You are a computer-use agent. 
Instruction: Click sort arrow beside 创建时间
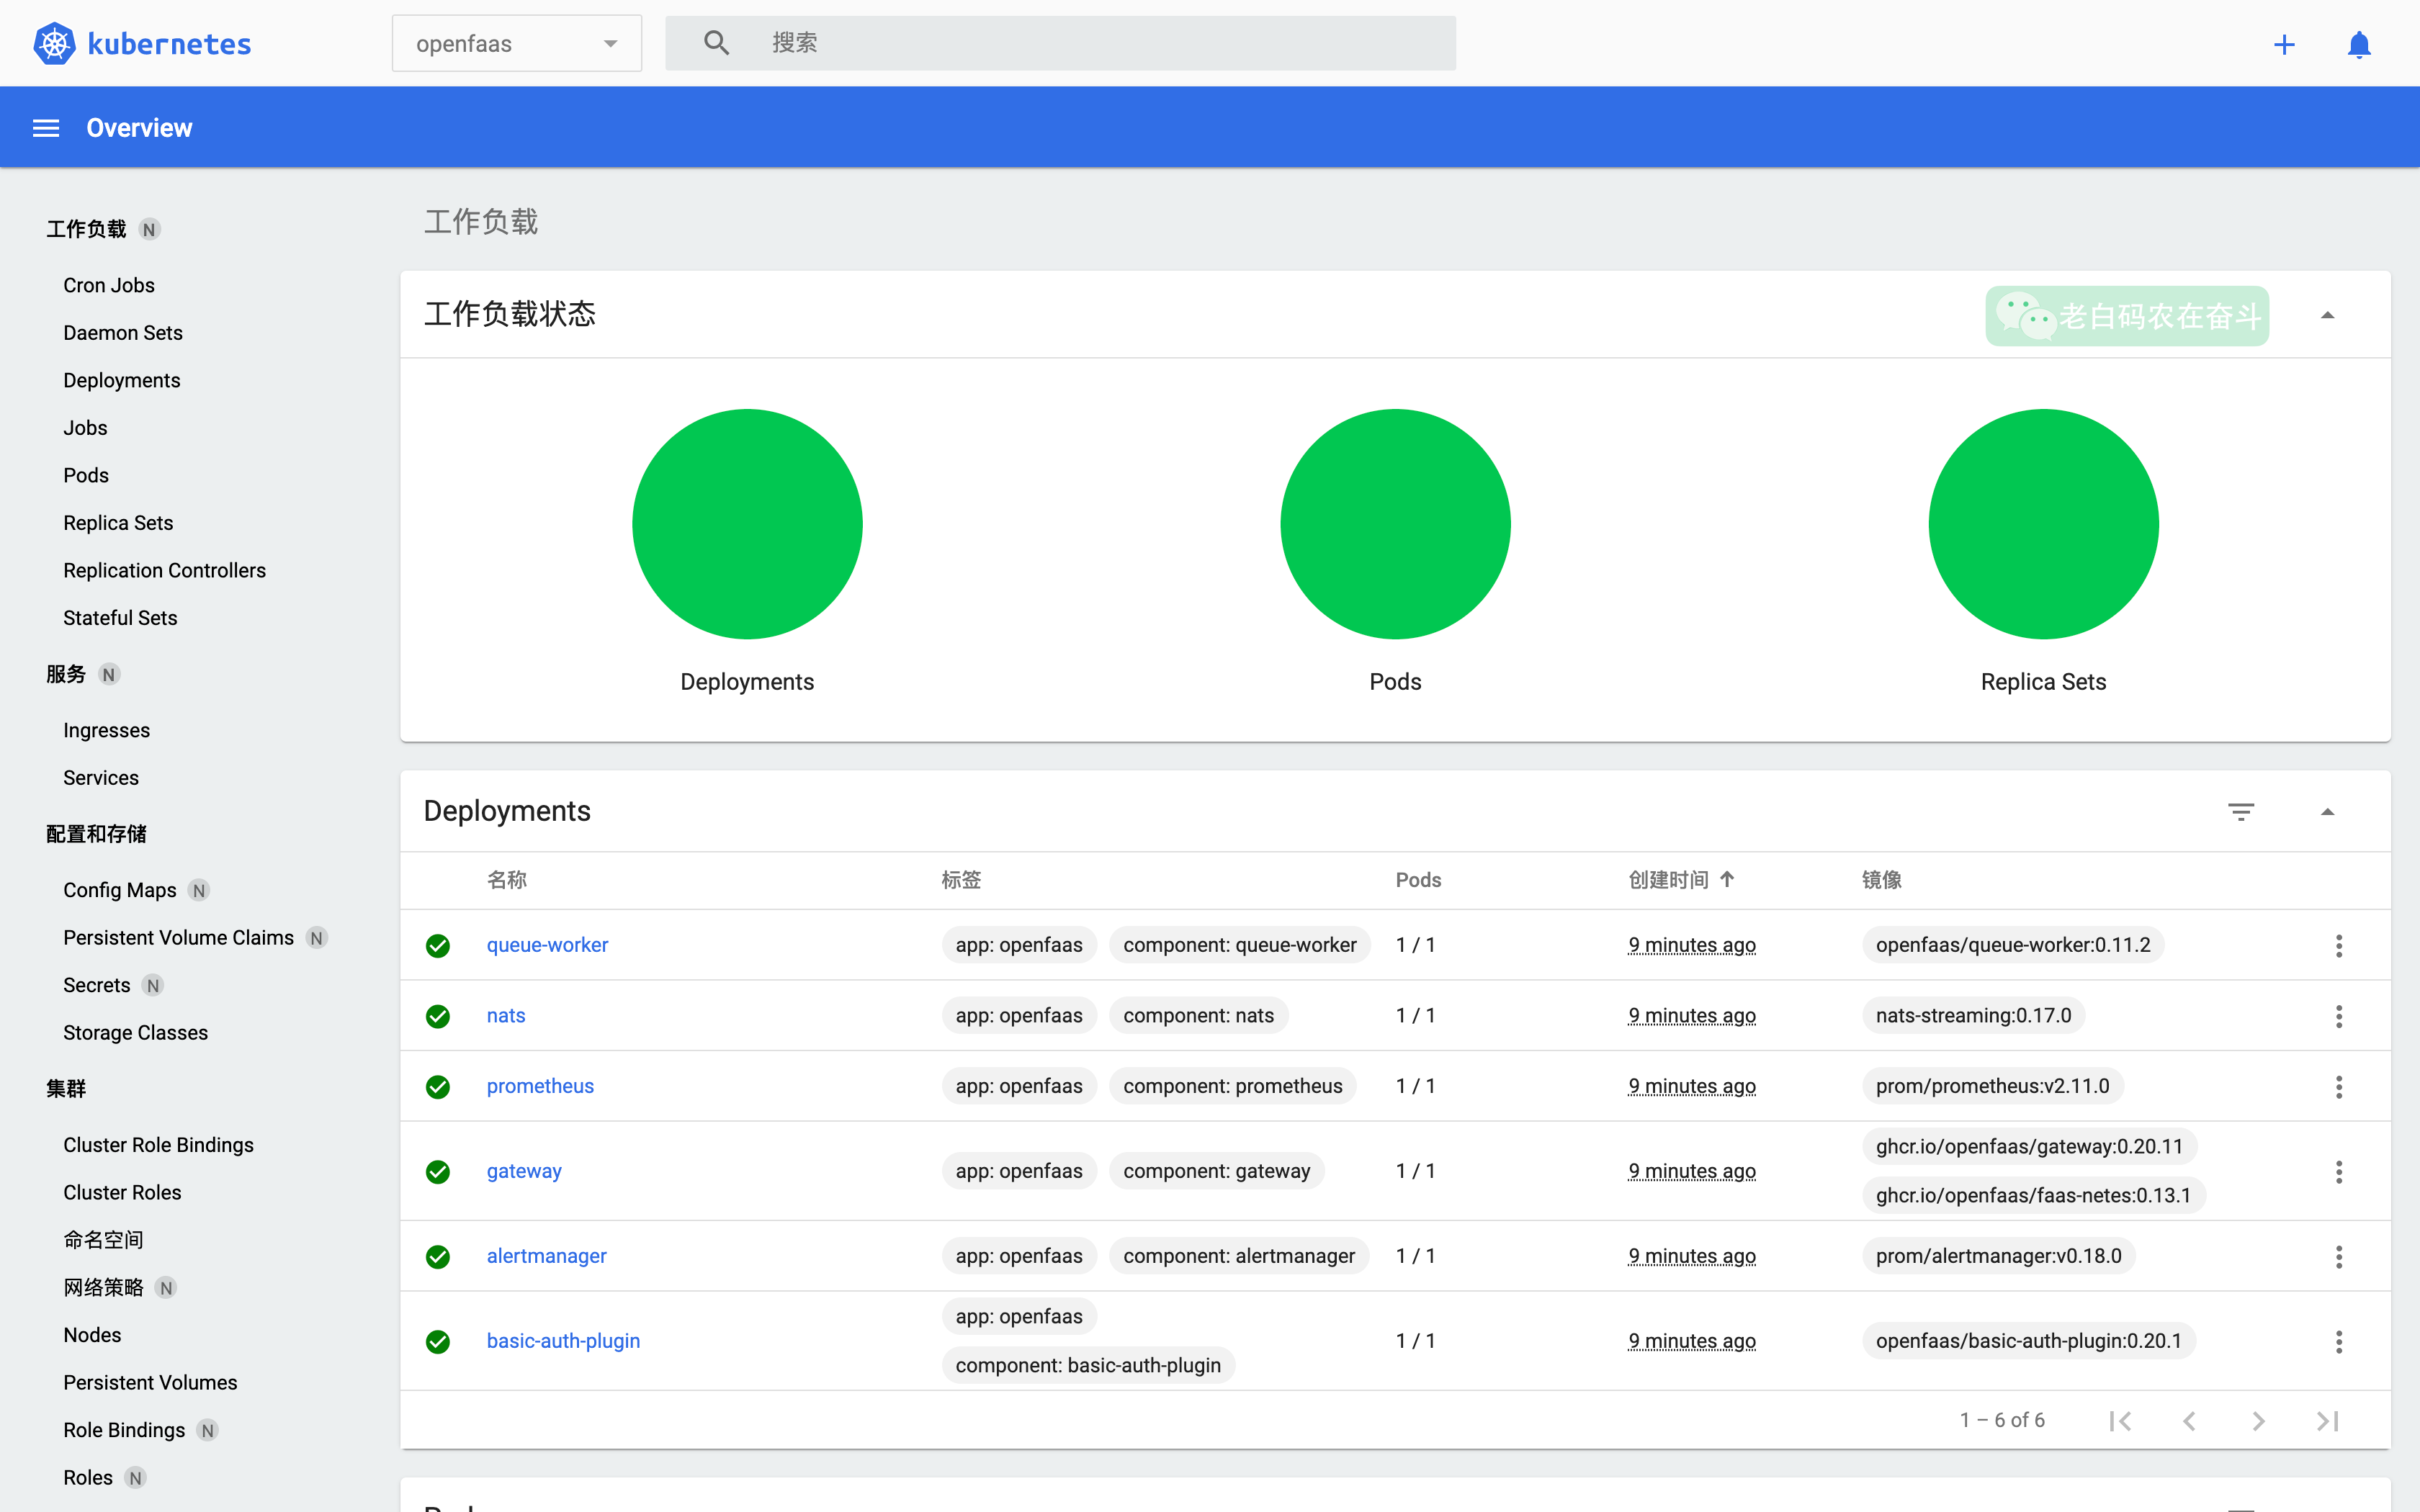click(1727, 879)
